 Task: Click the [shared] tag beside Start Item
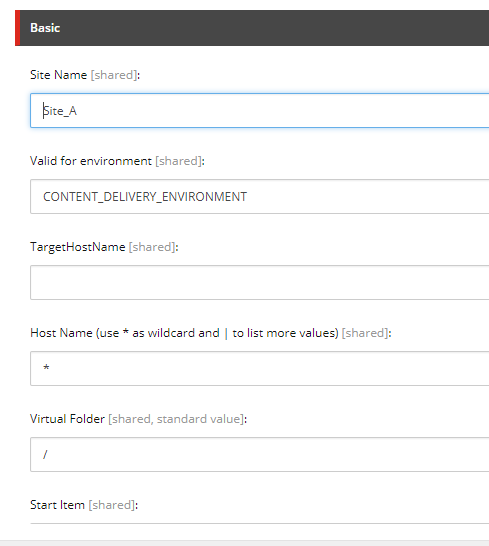tap(112, 505)
